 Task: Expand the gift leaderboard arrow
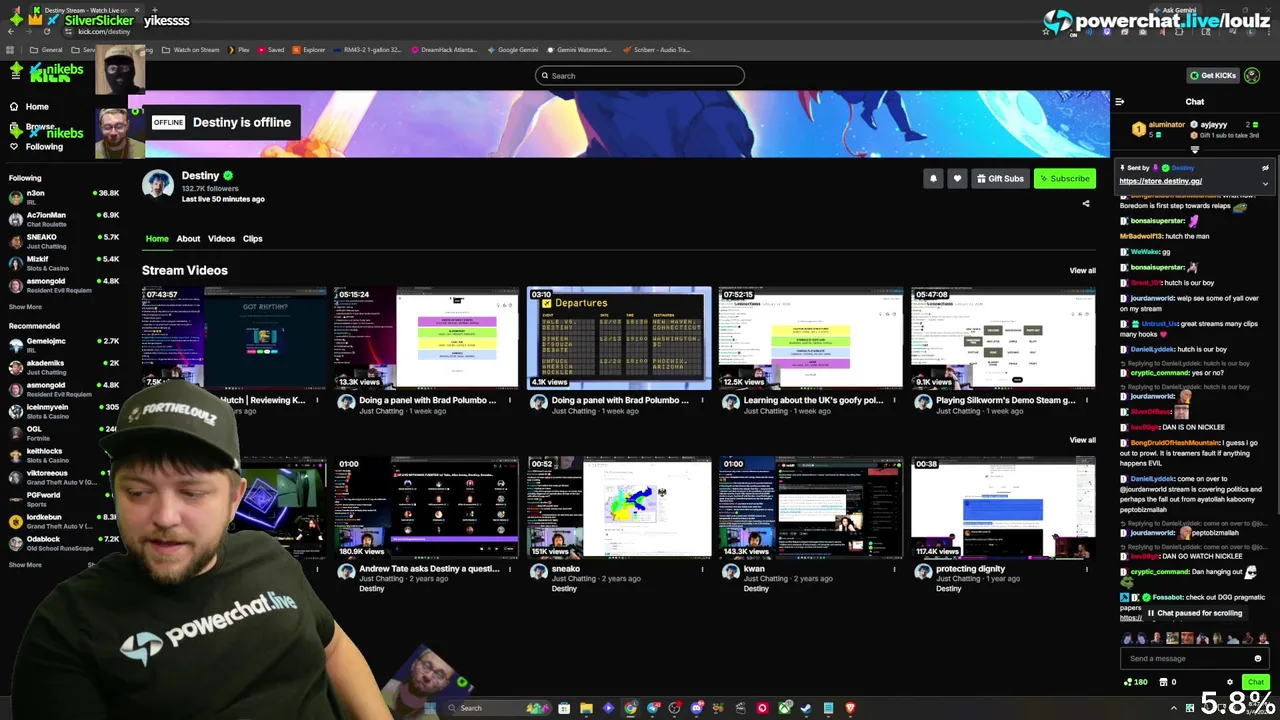(1194, 150)
